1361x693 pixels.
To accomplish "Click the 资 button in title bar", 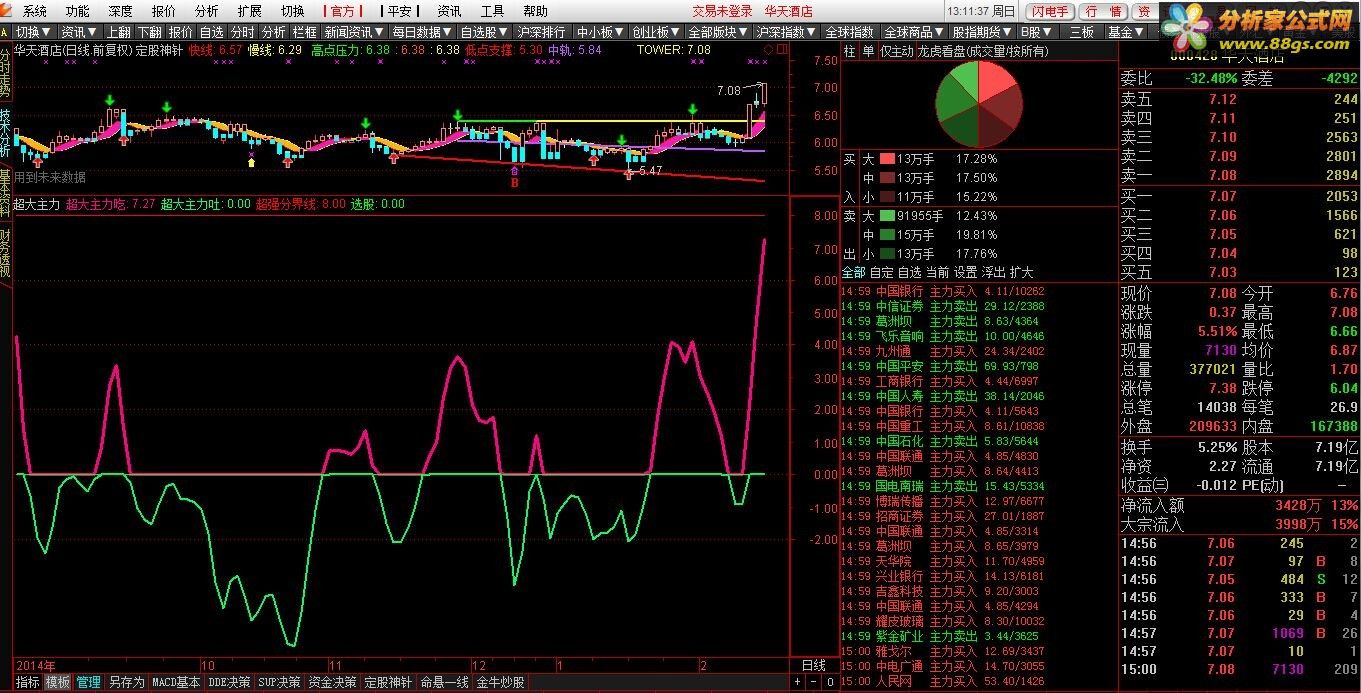I will (x=1143, y=11).
